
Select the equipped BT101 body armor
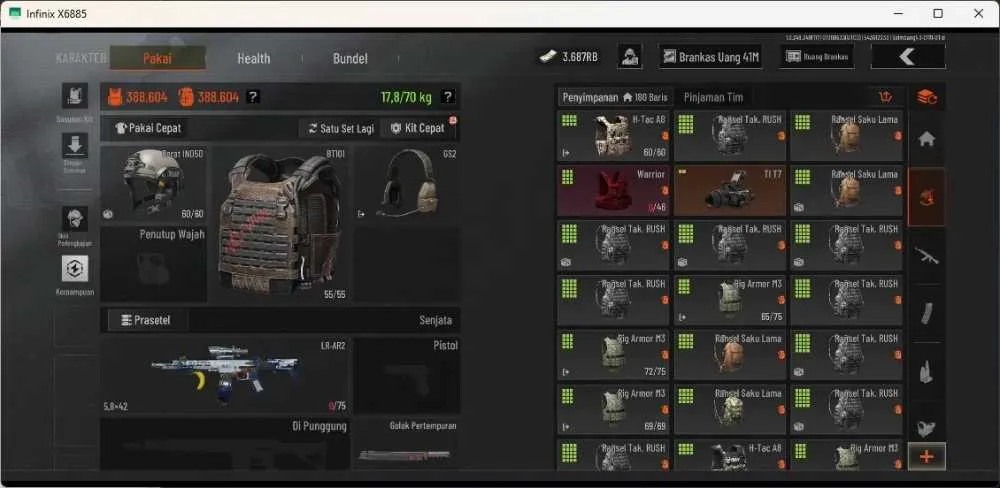pos(281,224)
